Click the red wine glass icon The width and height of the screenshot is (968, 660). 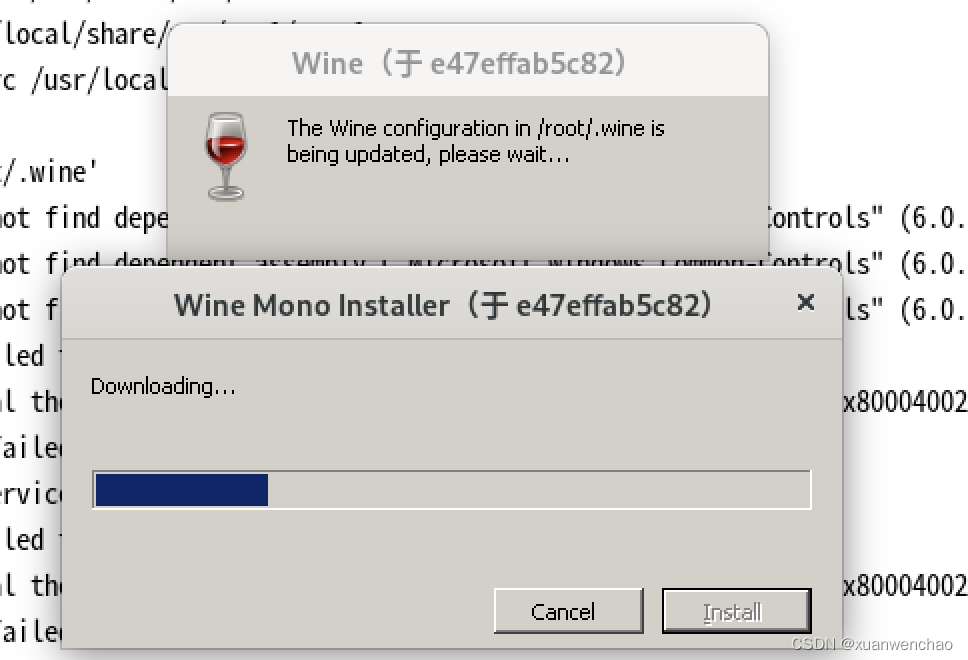point(225,156)
